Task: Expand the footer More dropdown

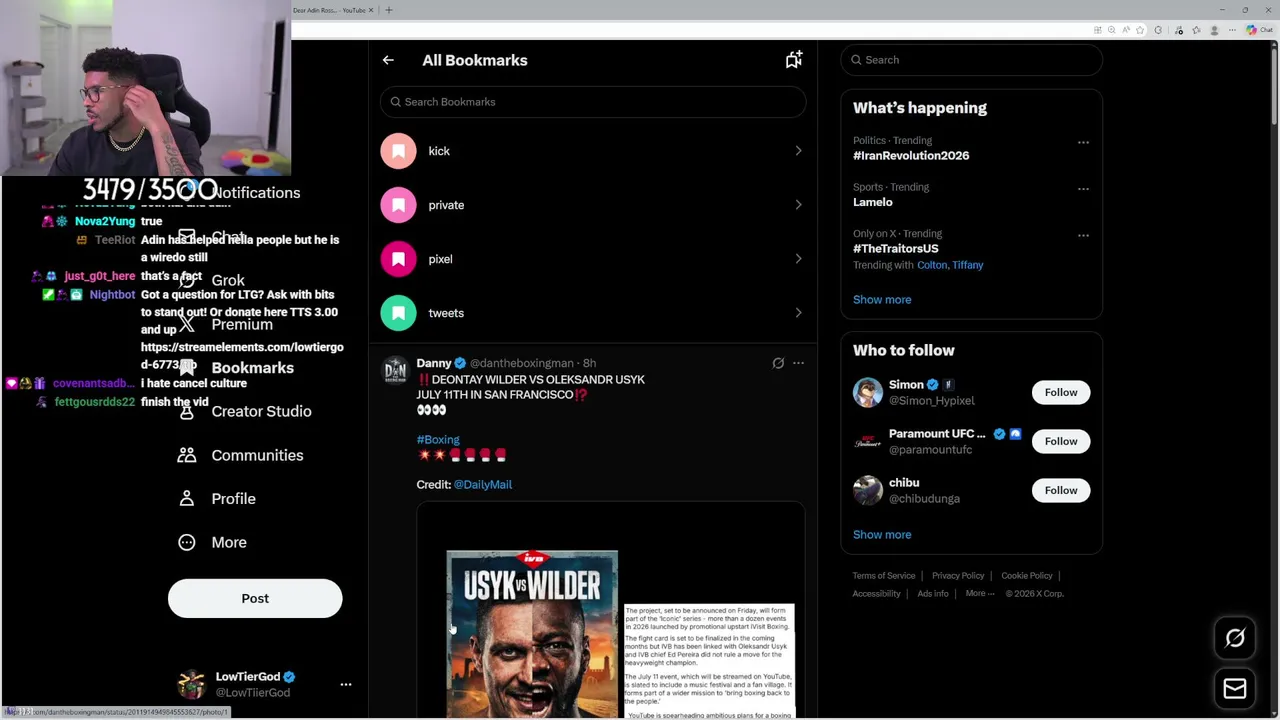Action: click(x=980, y=594)
